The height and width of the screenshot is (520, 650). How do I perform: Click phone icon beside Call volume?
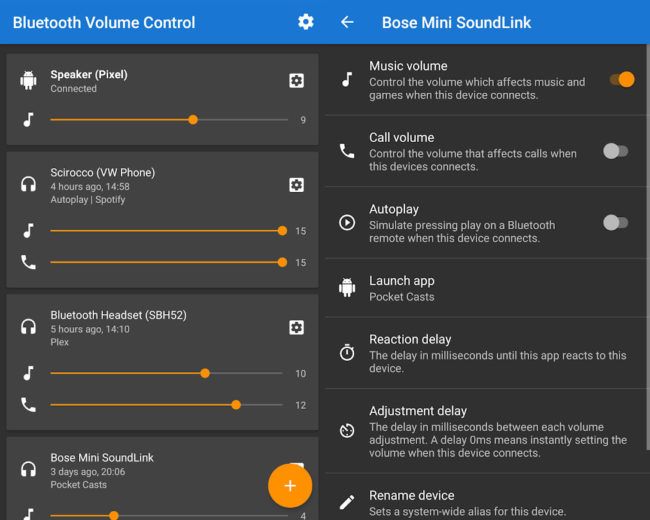[x=347, y=151]
